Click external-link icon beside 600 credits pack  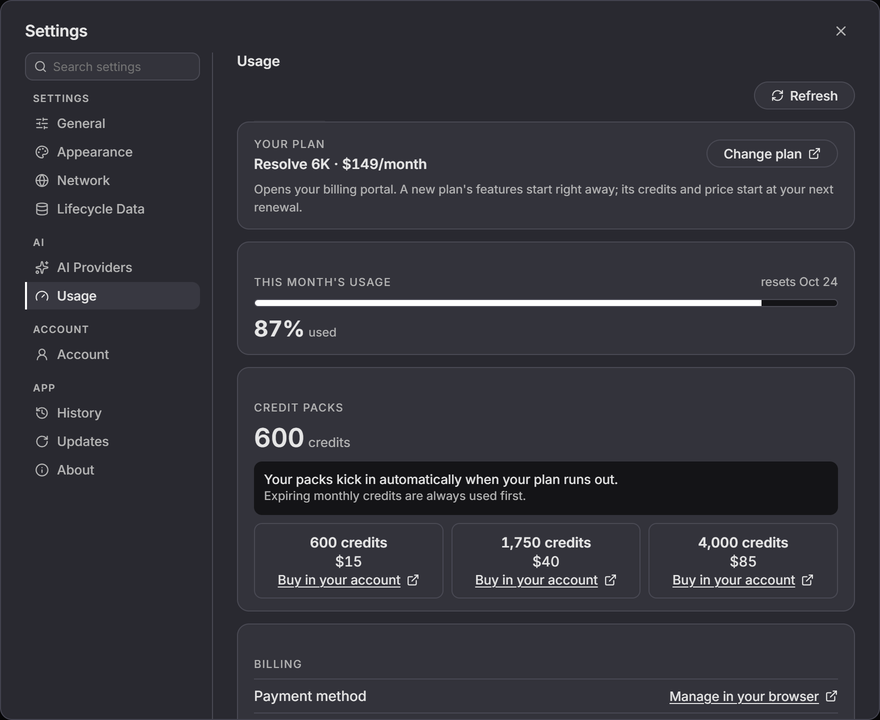413,580
